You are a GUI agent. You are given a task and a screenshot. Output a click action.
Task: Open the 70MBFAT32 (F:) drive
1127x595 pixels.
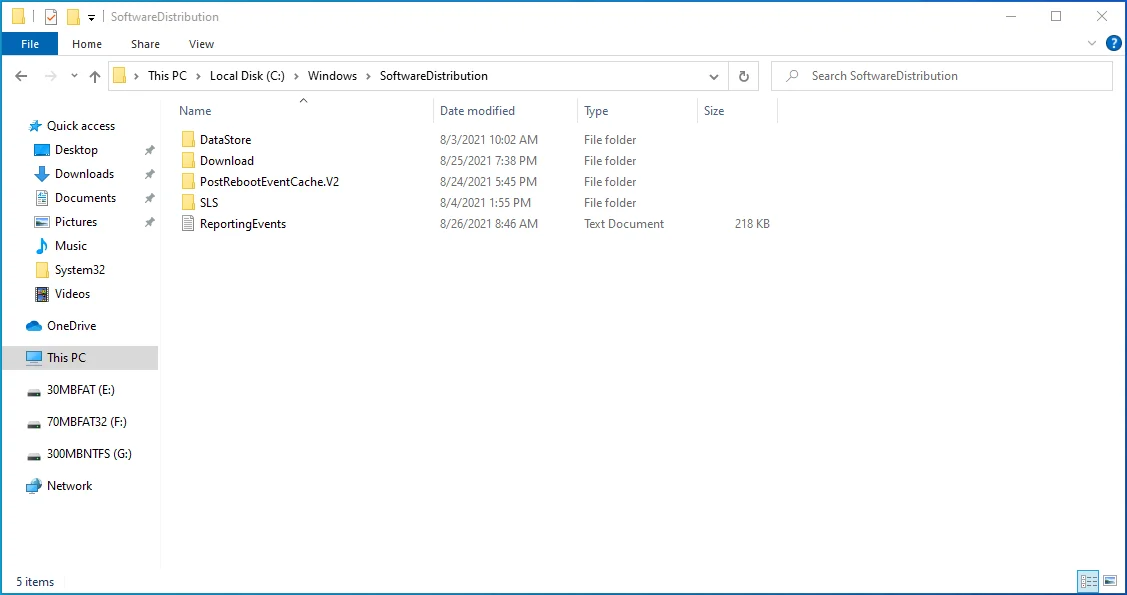click(86, 422)
